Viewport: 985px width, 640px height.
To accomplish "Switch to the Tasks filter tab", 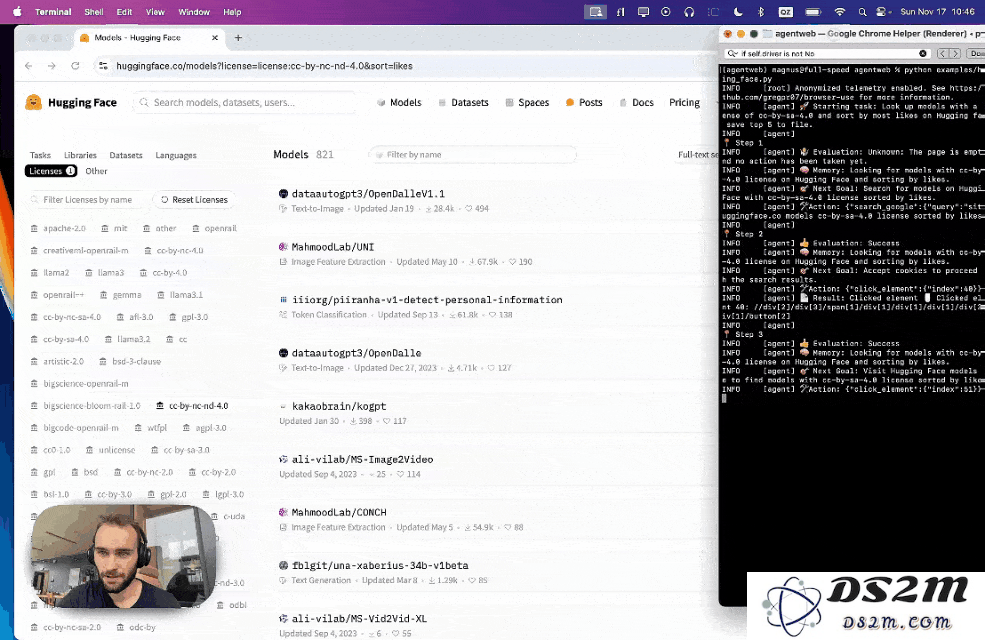I will [x=40, y=155].
